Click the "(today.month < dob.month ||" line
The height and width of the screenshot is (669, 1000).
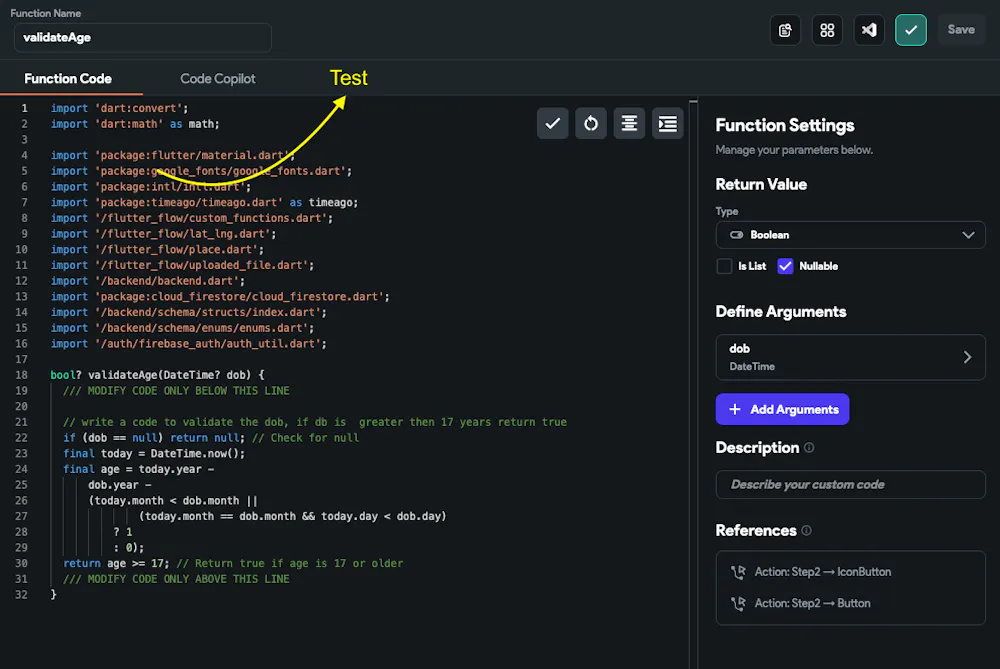pos(173,501)
